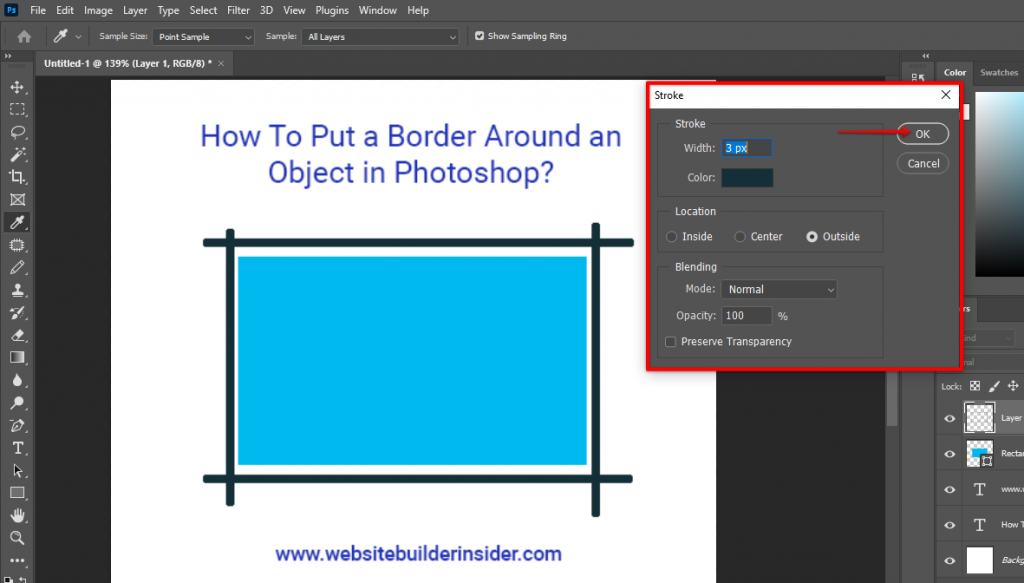Screen dimensions: 1024x583
Task: Open the blending Mode dropdown
Action: [x=778, y=288]
